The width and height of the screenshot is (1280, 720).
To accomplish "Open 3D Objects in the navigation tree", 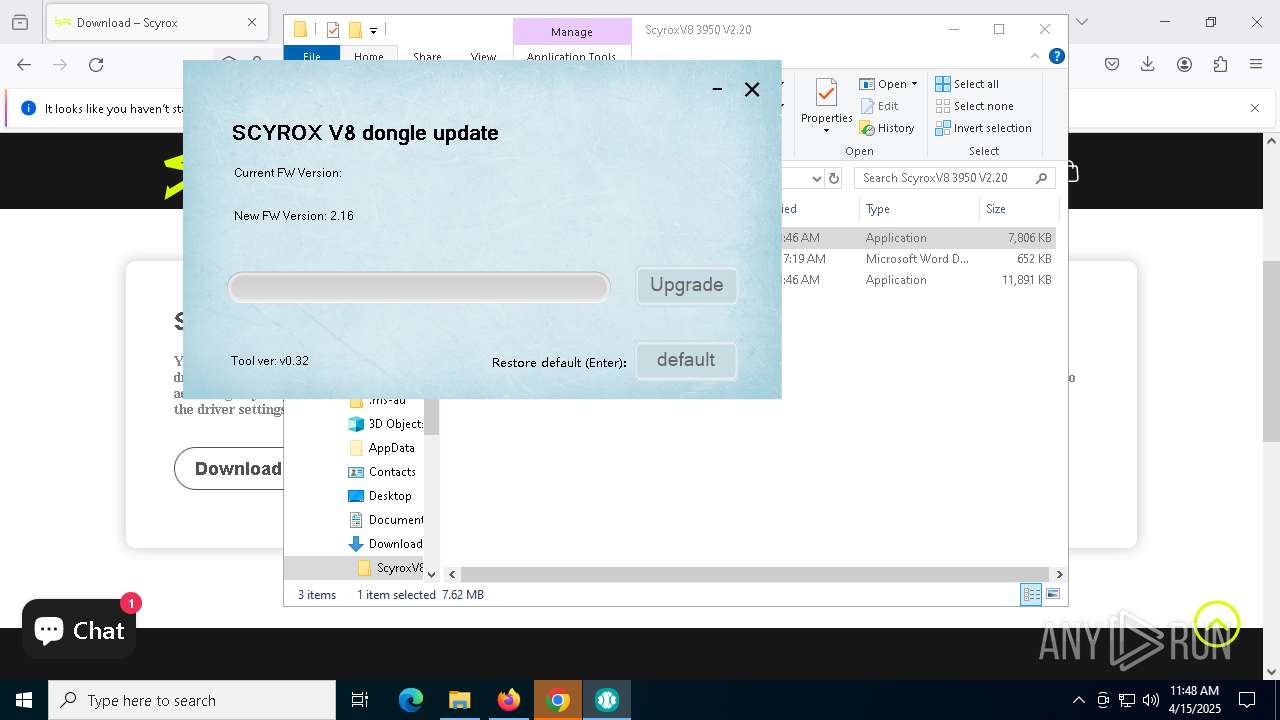I will click(386, 424).
